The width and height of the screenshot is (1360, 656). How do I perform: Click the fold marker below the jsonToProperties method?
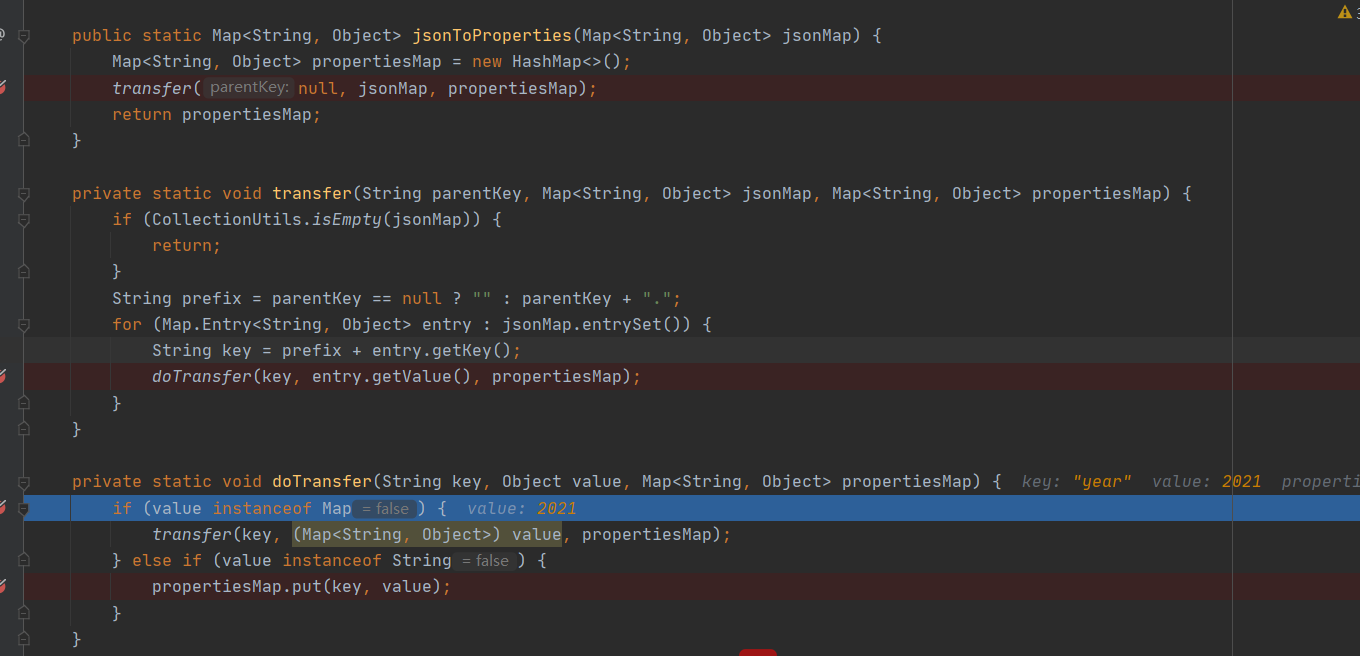pyautogui.click(x=22, y=140)
